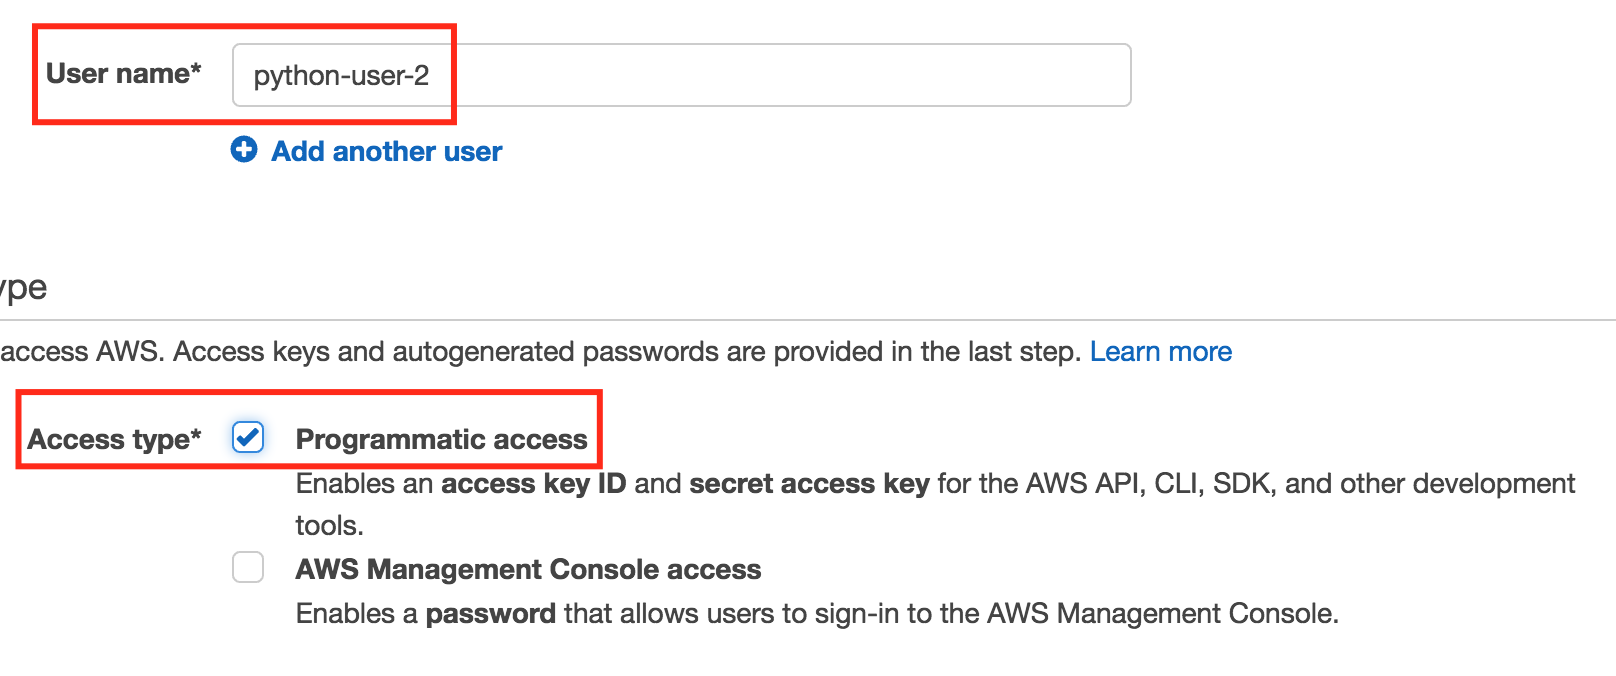Image resolution: width=1616 pixels, height=676 pixels.
Task: Click the plus icon beside Add another user
Action: coord(244,150)
